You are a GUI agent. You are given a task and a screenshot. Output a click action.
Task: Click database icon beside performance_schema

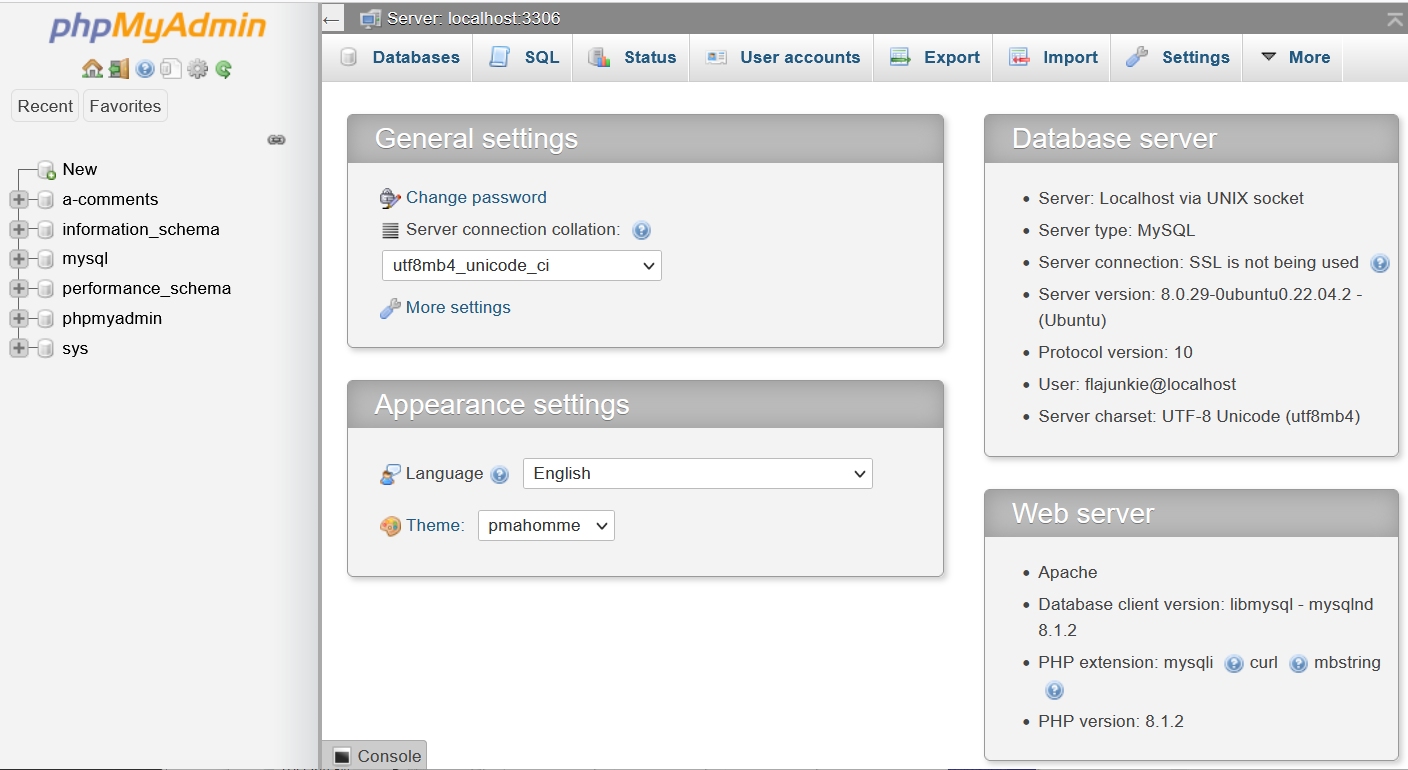45,289
